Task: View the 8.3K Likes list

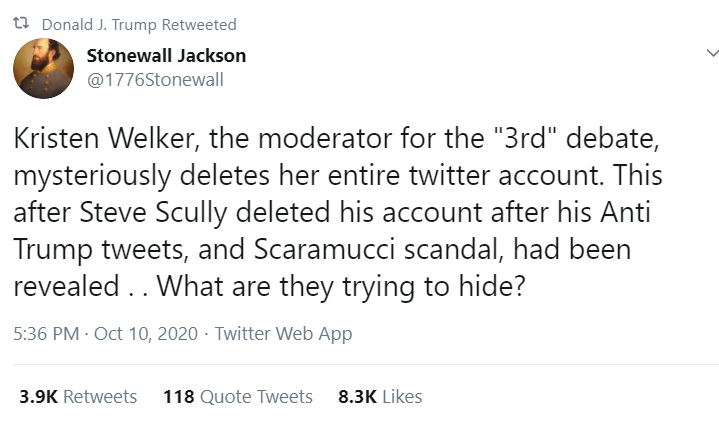Action: click(380, 397)
